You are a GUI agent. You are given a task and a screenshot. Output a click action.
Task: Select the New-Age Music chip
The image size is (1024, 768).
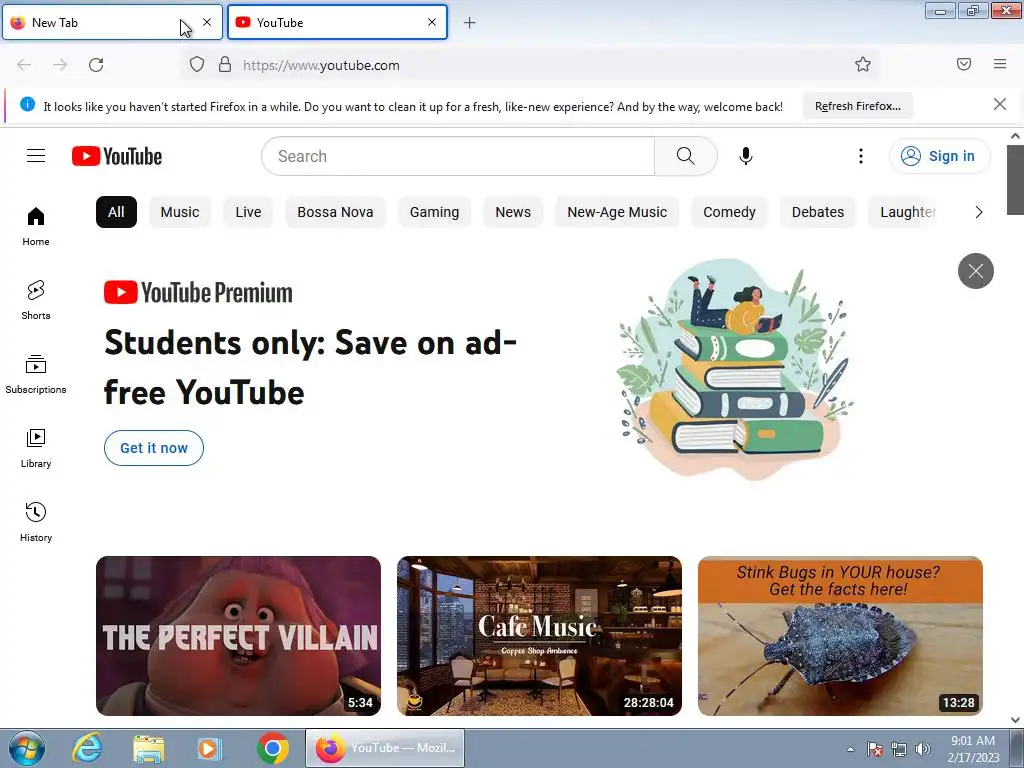[617, 212]
